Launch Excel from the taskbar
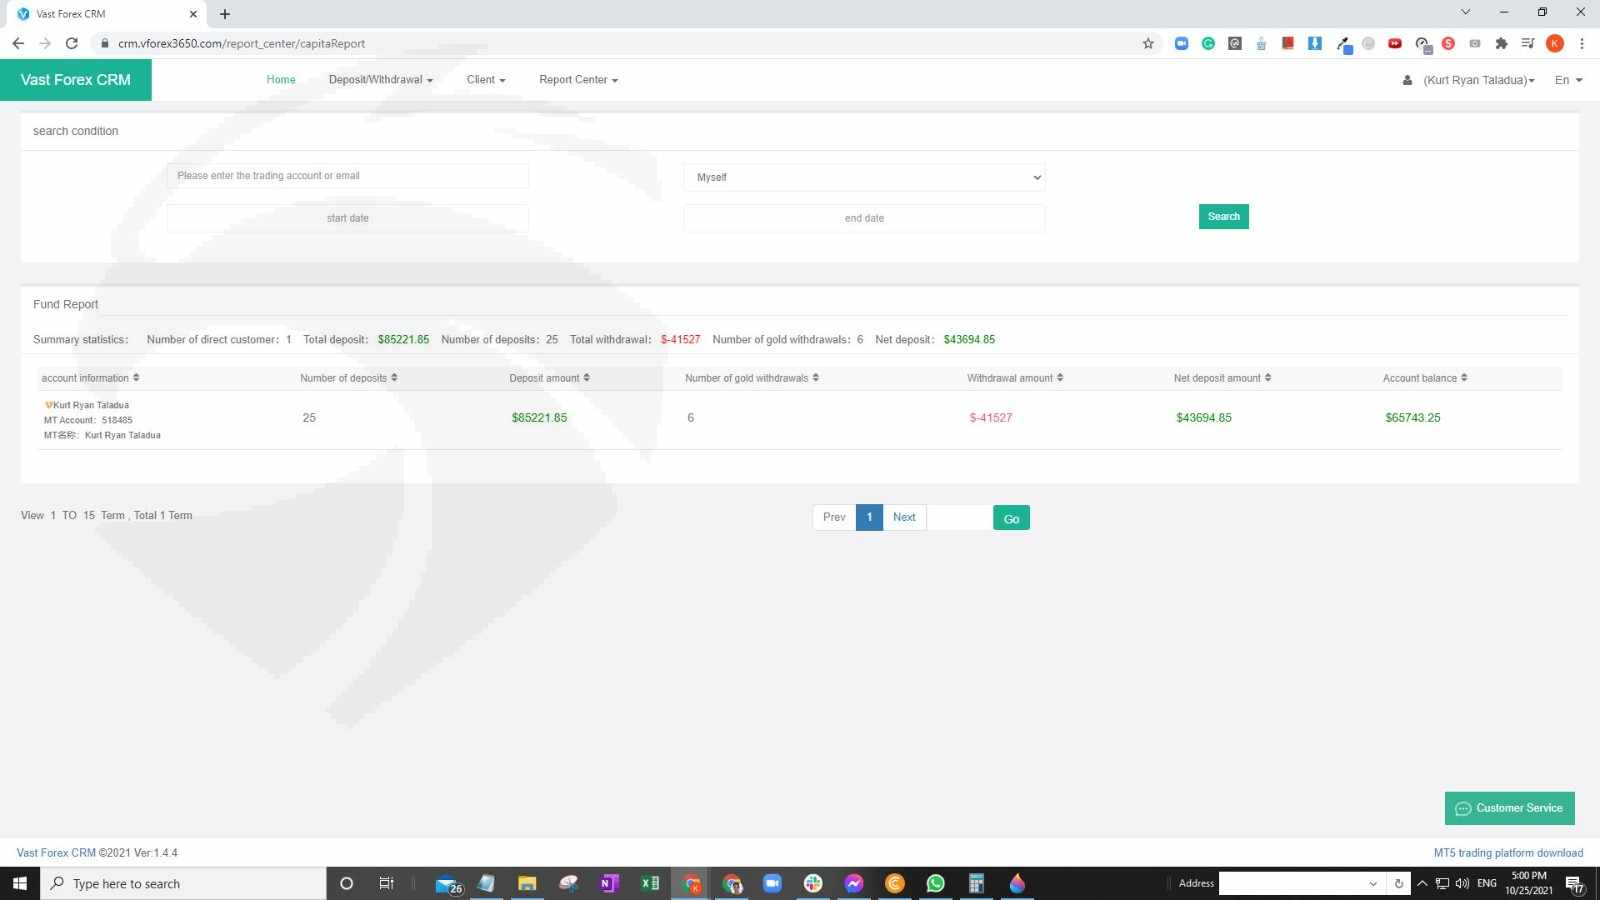The height and width of the screenshot is (900, 1600). tap(650, 883)
